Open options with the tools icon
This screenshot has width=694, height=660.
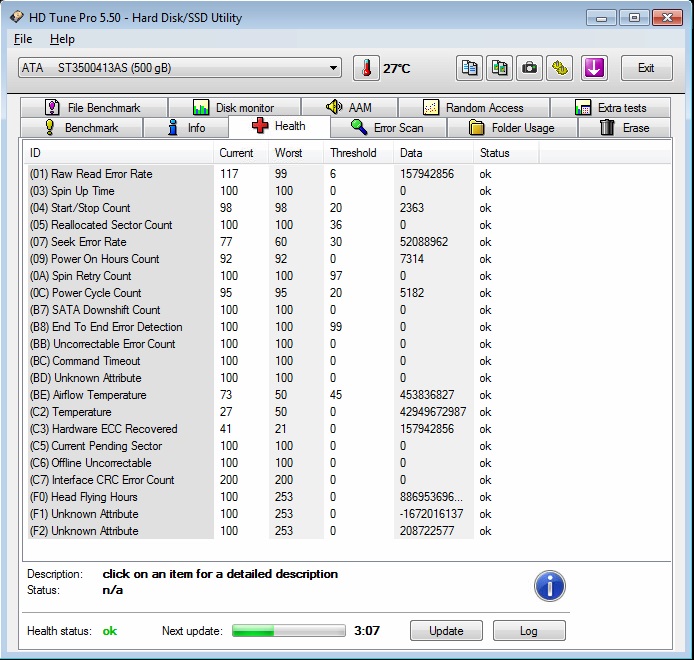pos(559,68)
